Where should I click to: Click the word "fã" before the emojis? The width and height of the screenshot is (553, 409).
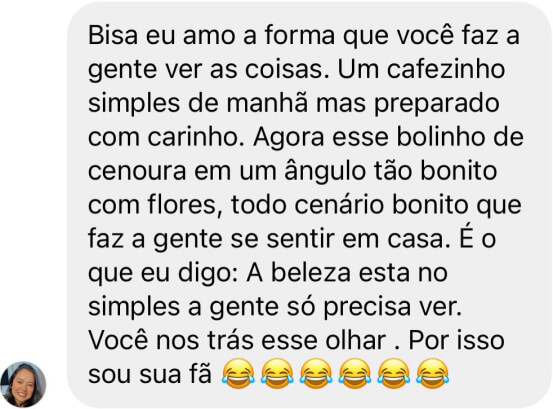pyautogui.click(x=202, y=374)
